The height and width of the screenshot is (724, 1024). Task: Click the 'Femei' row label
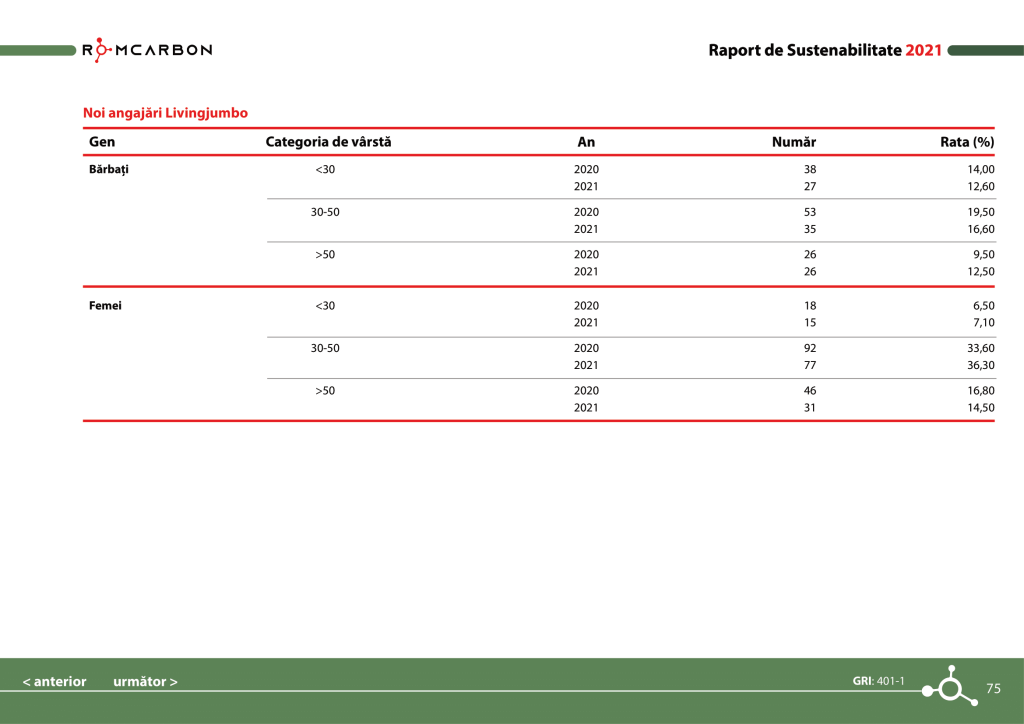click(105, 306)
